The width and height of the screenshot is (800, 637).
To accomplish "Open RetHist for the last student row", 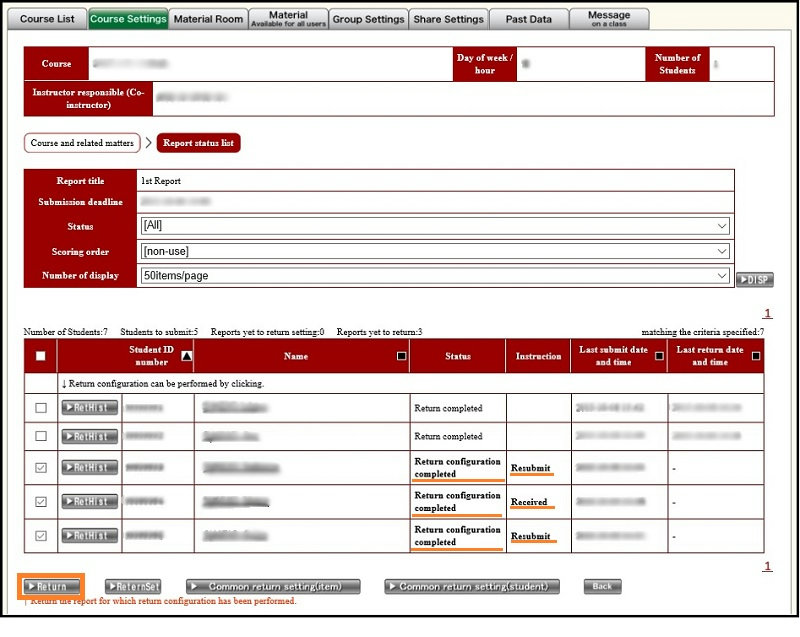I will coord(90,535).
